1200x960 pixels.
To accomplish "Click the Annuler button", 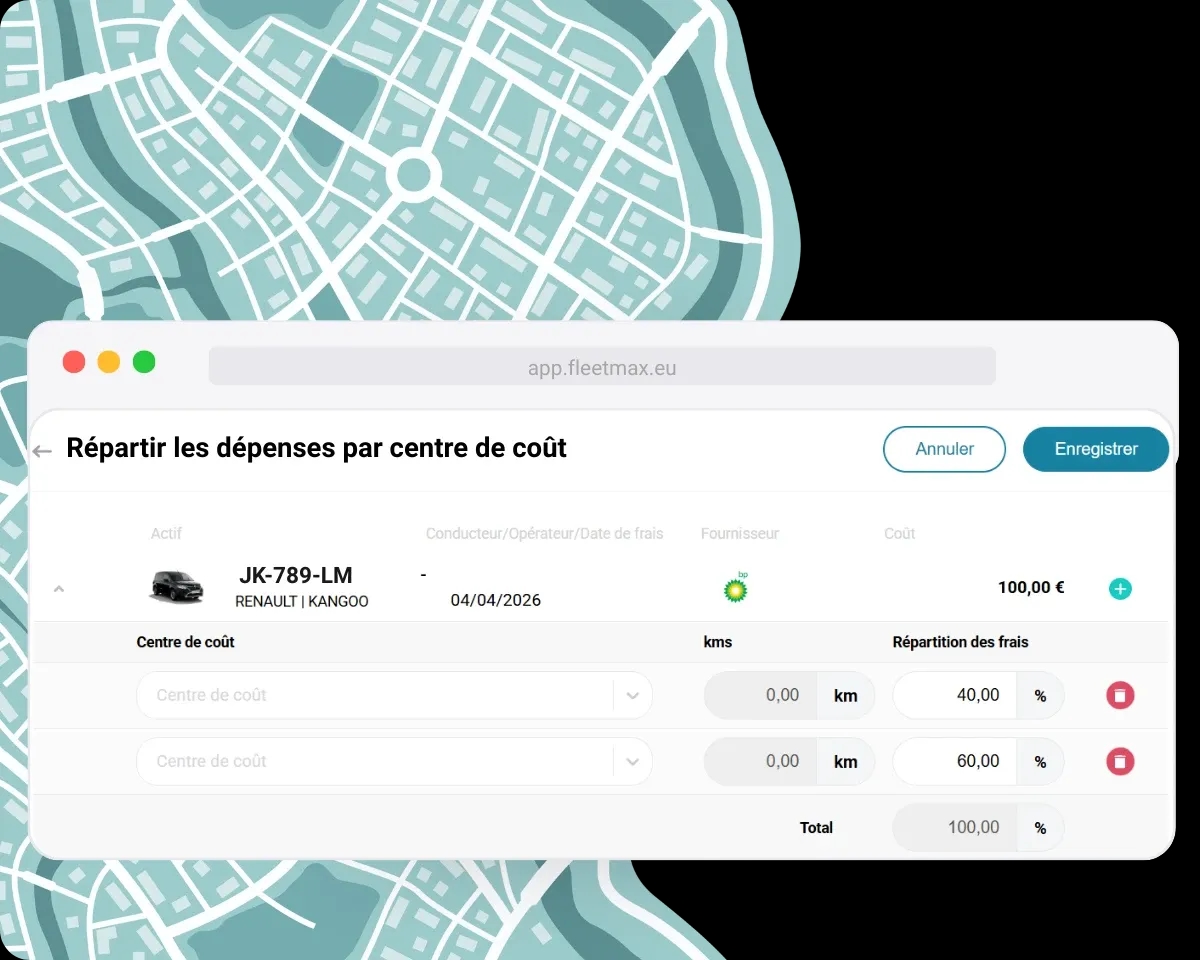I will pos(944,449).
